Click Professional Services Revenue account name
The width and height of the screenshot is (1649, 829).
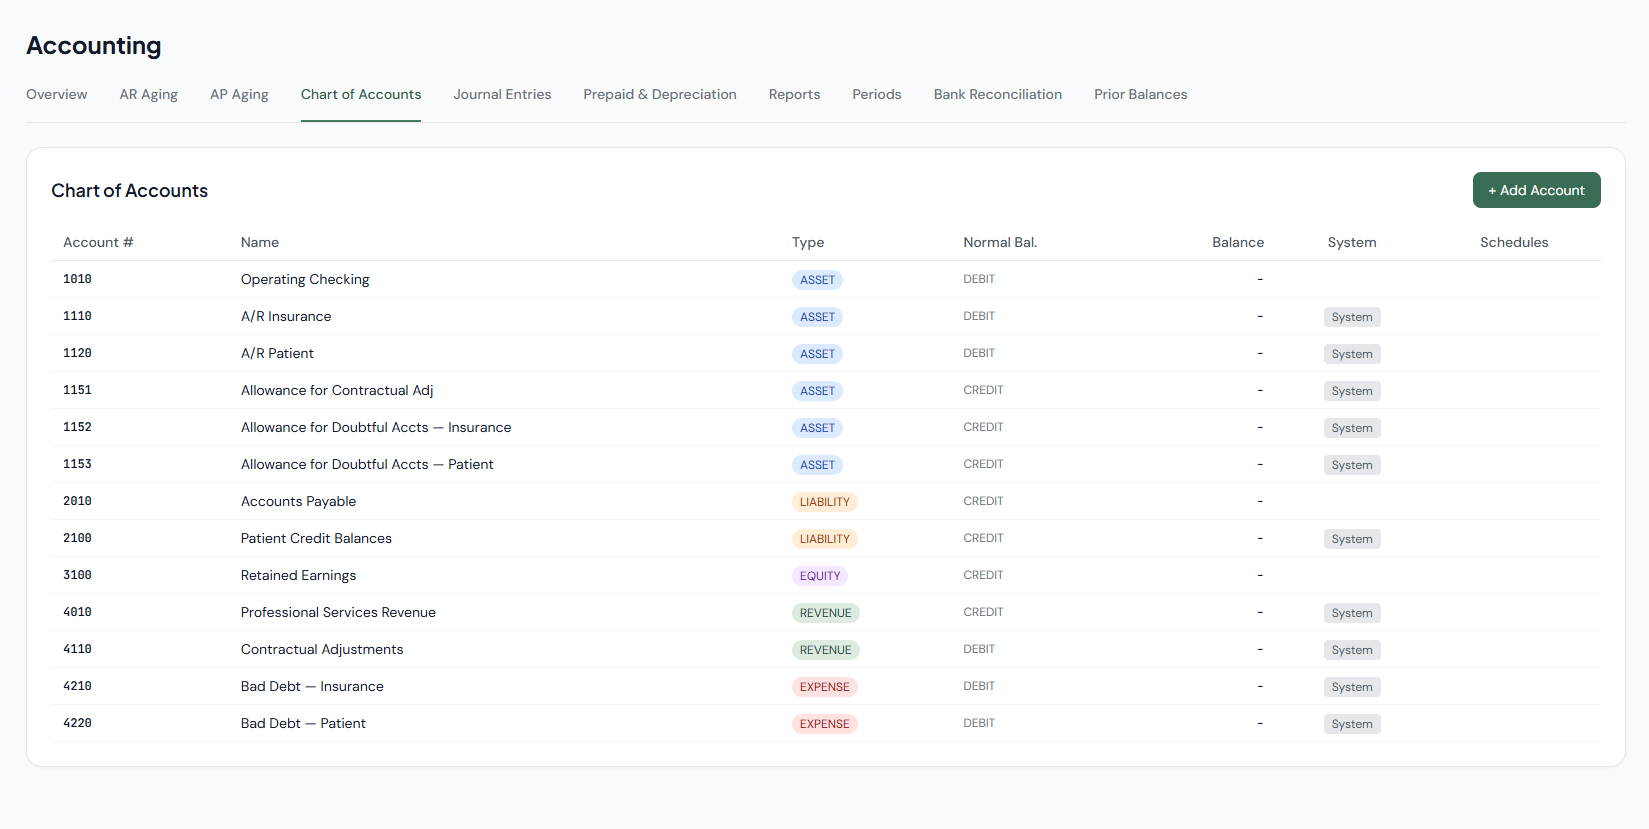(338, 612)
